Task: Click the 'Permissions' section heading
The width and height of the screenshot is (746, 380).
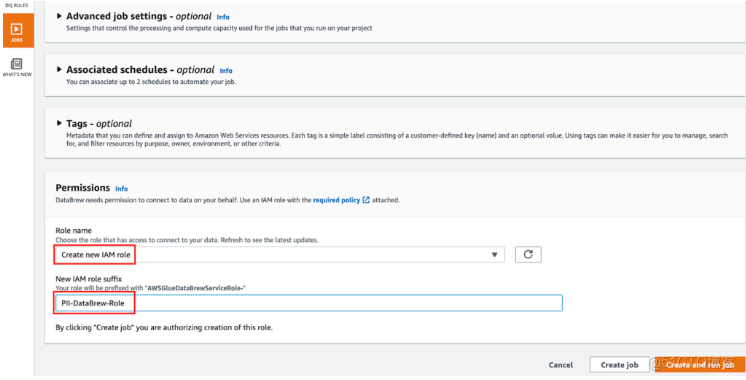Action: pos(83,187)
